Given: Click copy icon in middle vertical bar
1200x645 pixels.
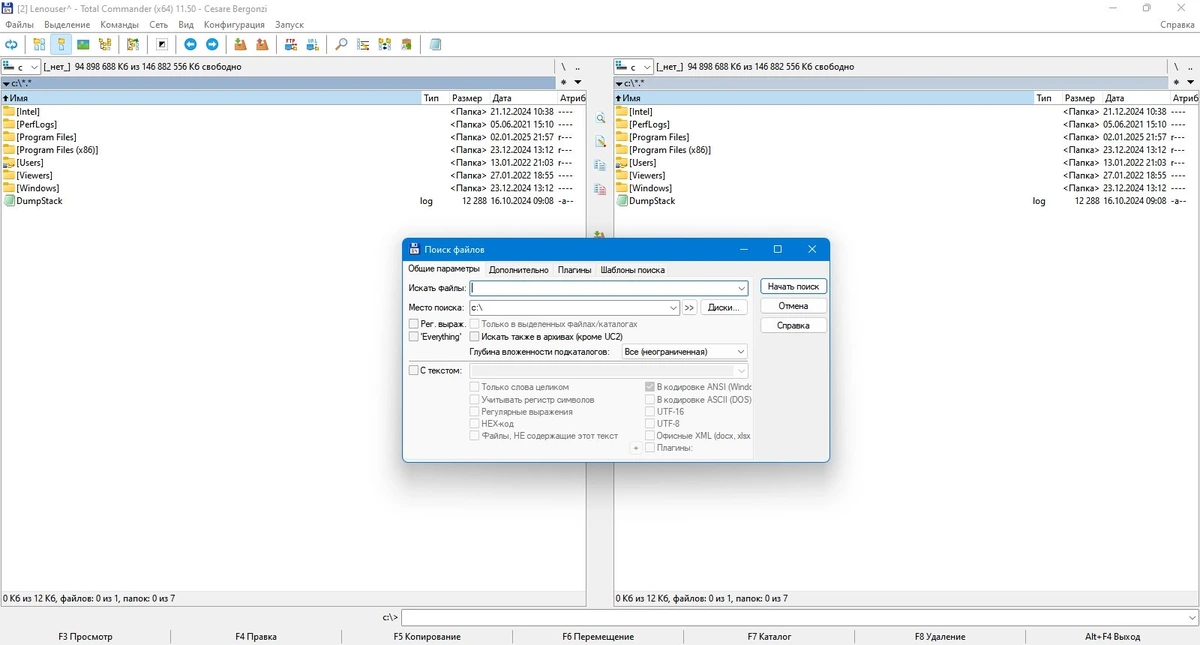Looking at the screenshot, I should 600,166.
